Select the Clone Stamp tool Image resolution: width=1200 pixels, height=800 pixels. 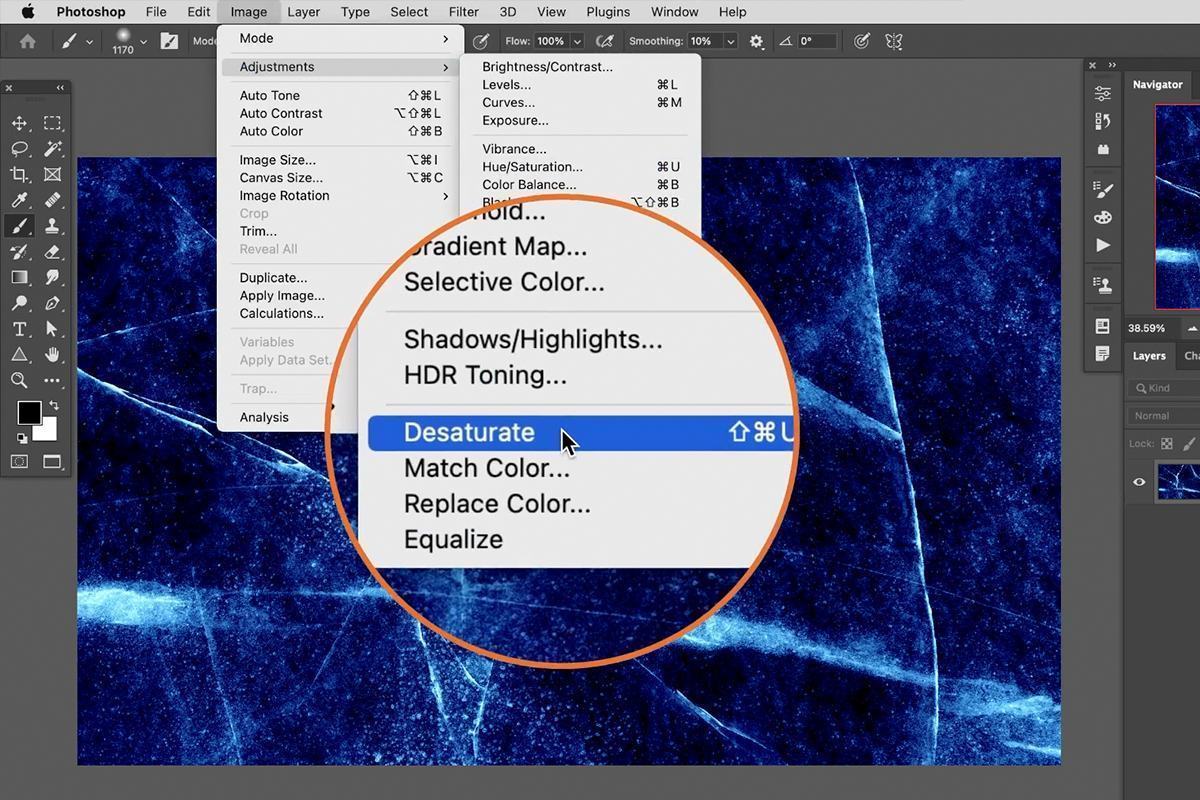pyautogui.click(x=53, y=226)
